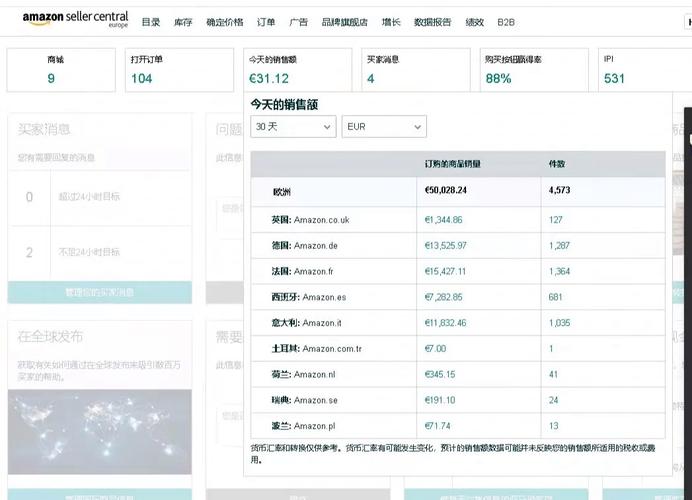Click the 西班牙: Amazon.es row
The image size is (692, 500).
458,297
